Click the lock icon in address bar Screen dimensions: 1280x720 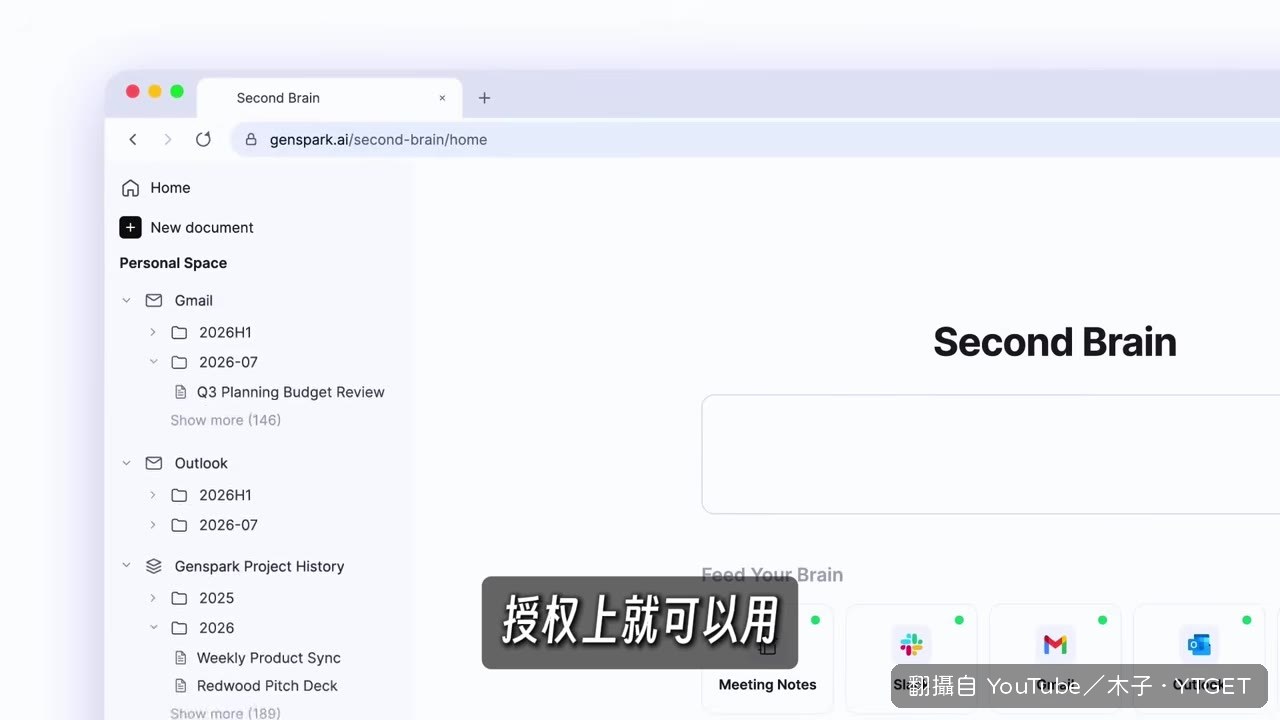251,140
